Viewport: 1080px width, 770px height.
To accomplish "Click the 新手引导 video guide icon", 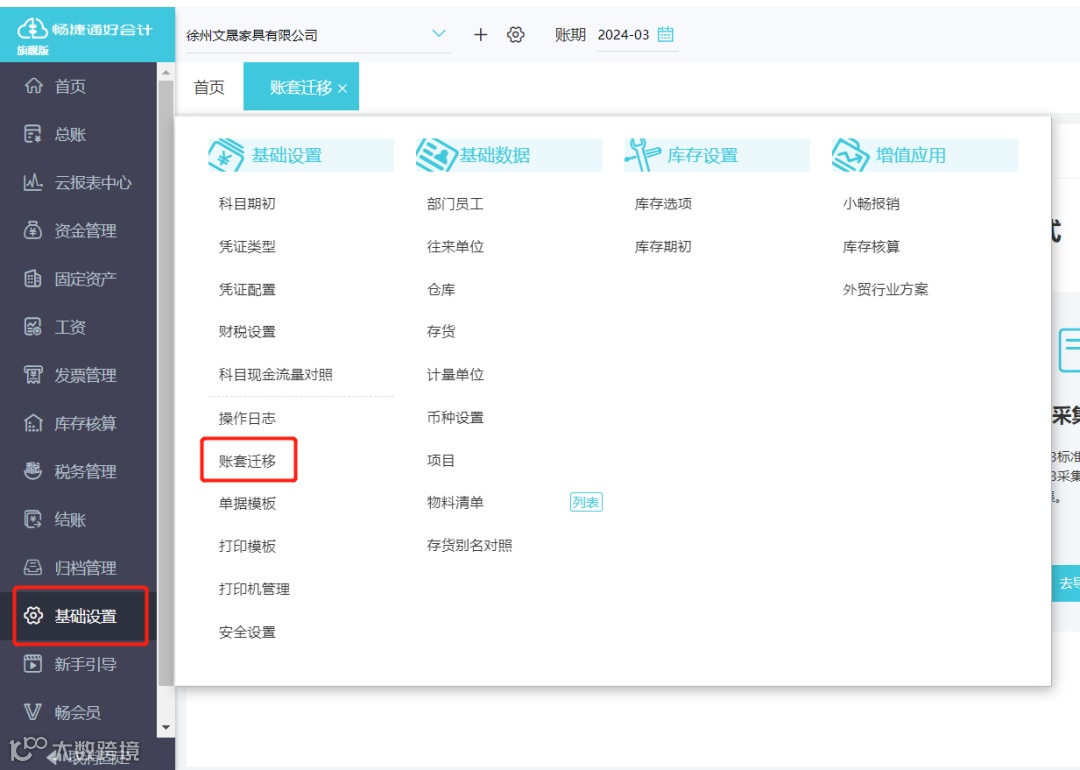I will point(33,664).
